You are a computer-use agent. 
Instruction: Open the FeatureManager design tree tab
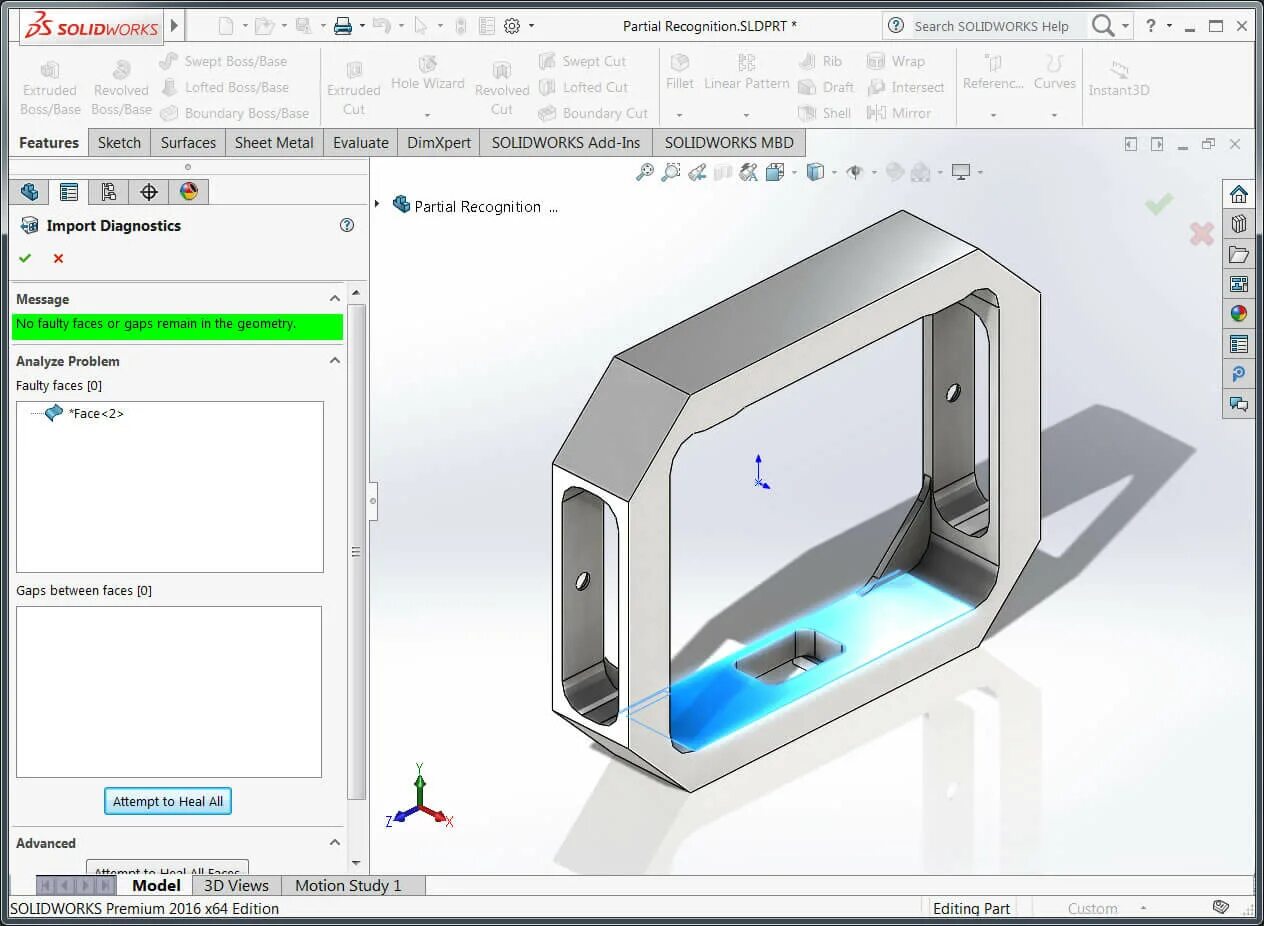point(29,191)
